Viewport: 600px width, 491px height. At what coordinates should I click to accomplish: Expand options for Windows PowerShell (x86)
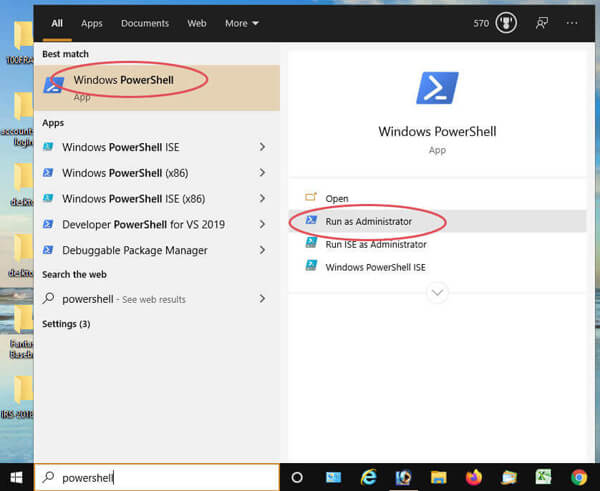pos(262,173)
